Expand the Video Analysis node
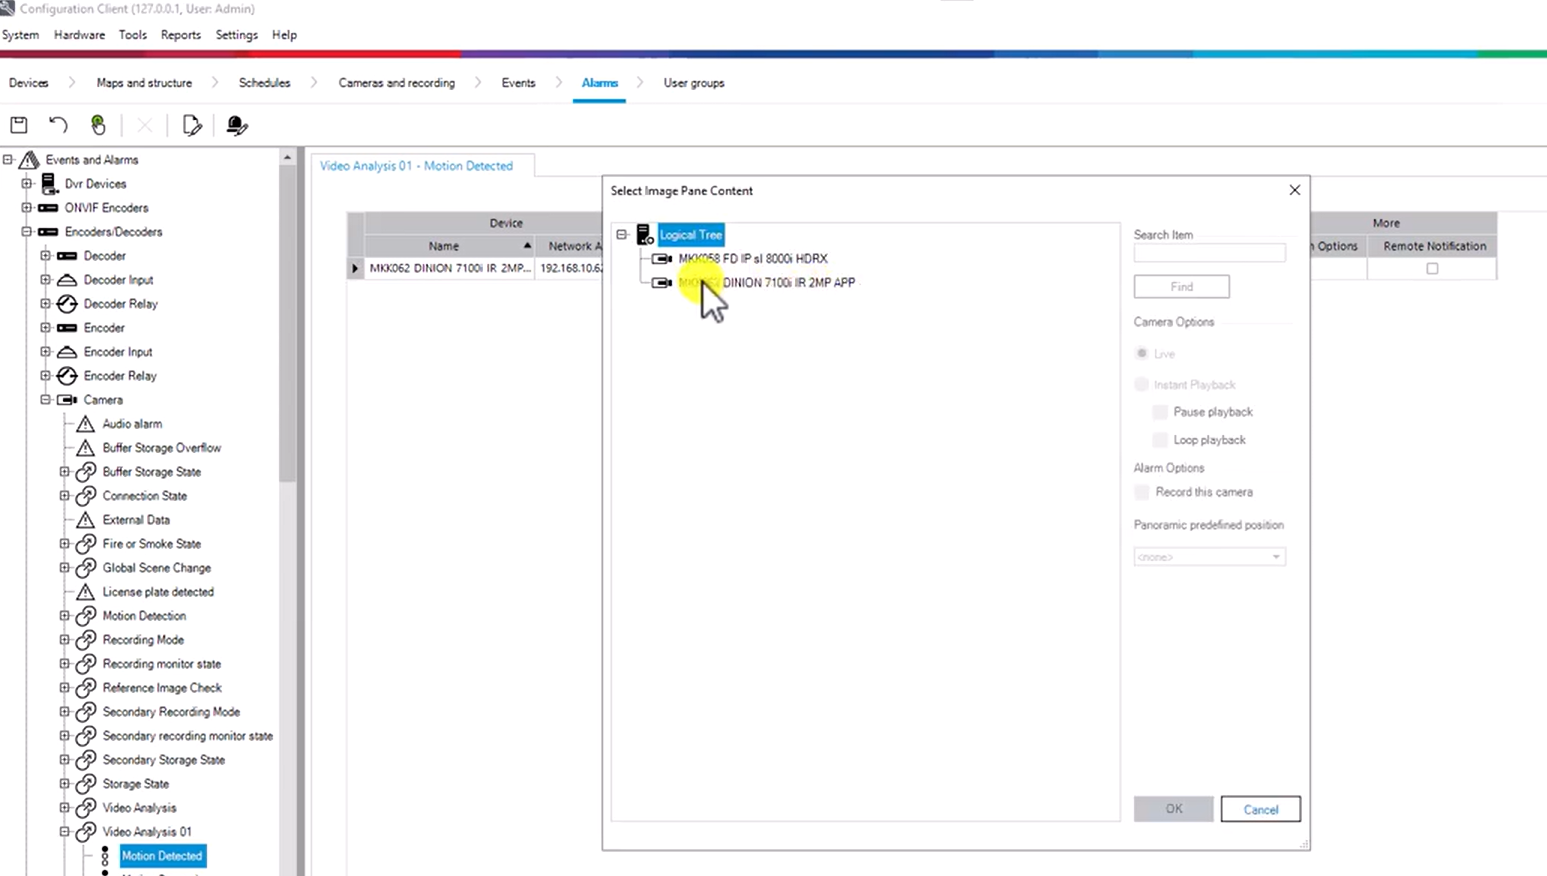Screen dimensions: 1547x876 click(62, 807)
